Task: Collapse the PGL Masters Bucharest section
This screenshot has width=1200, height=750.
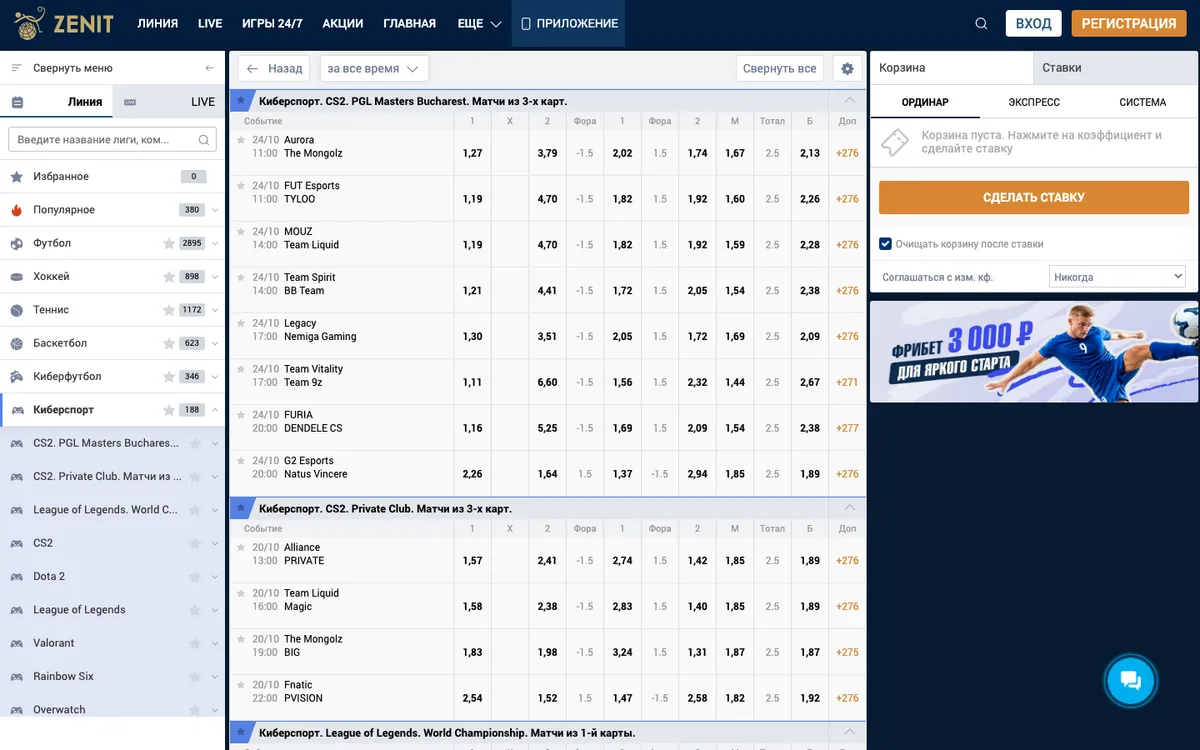Action: (x=850, y=101)
